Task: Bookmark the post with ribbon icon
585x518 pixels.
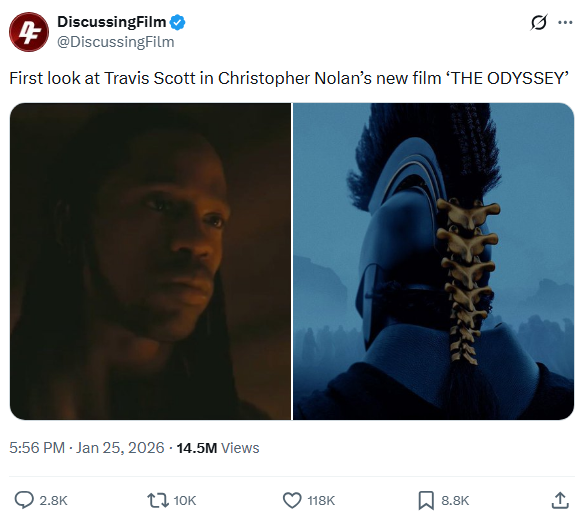Action: [x=426, y=500]
